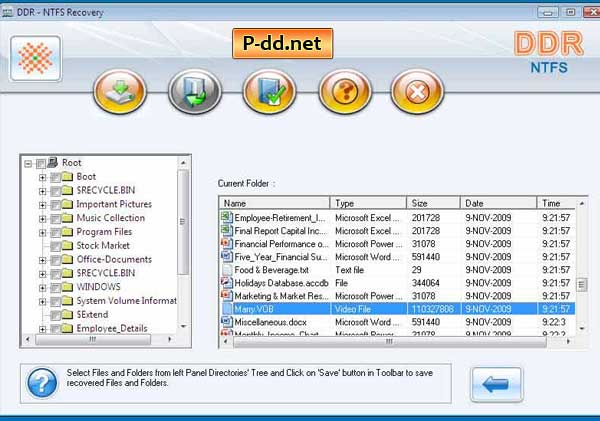The height and width of the screenshot is (421, 600).
Task: Open Help via question mark toolbar icon
Action: pos(345,92)
